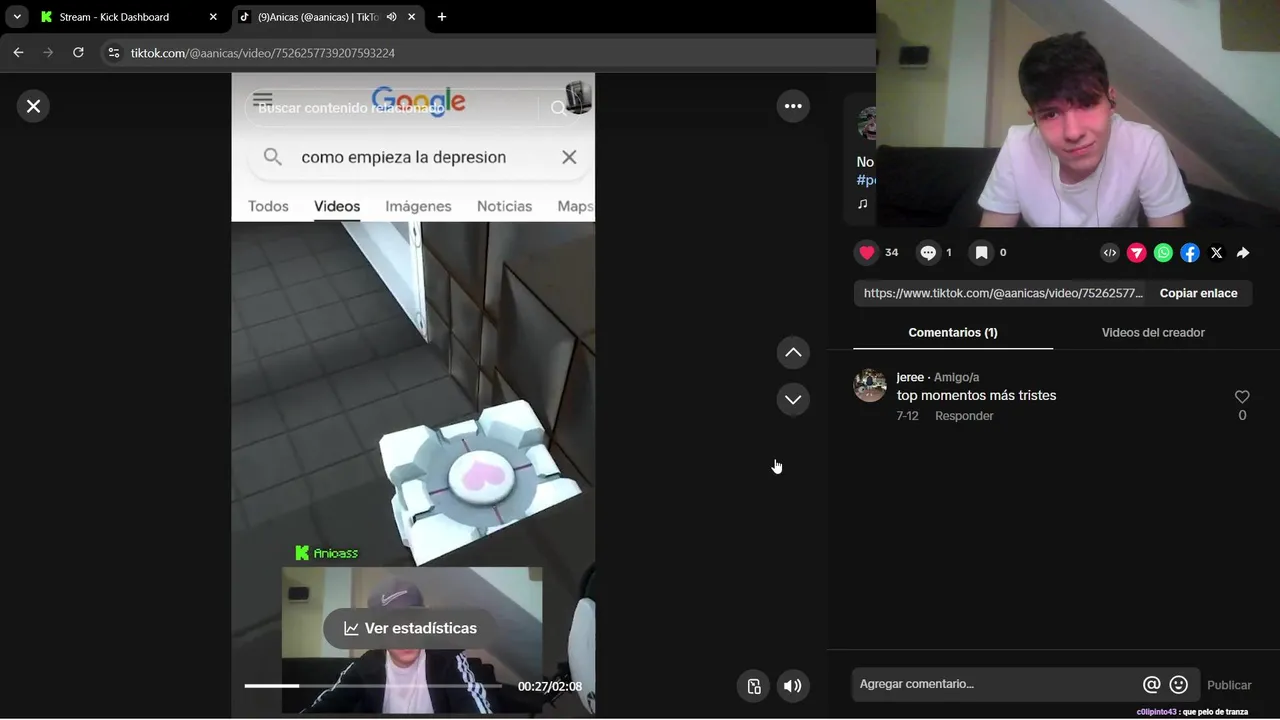Viewport: 1280px width, 720px height.
Task: Close the Stream - Kick Dashboard tab
Action: [213, 17]
